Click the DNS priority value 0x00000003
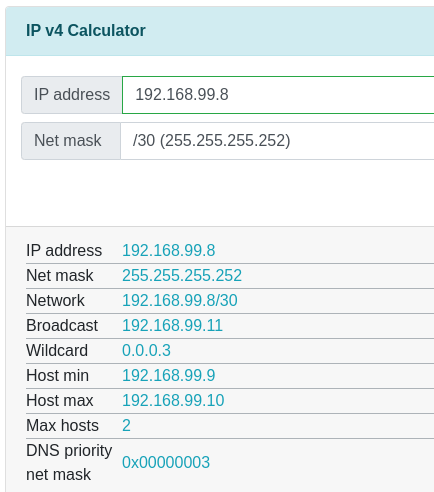The height and width of the screenshot is (492, 434). point(166,462)
